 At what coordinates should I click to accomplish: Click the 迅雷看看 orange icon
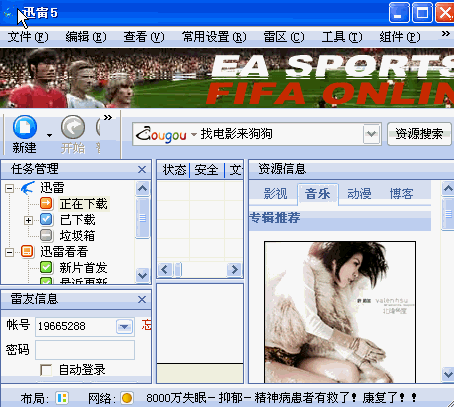click(27, 251)
